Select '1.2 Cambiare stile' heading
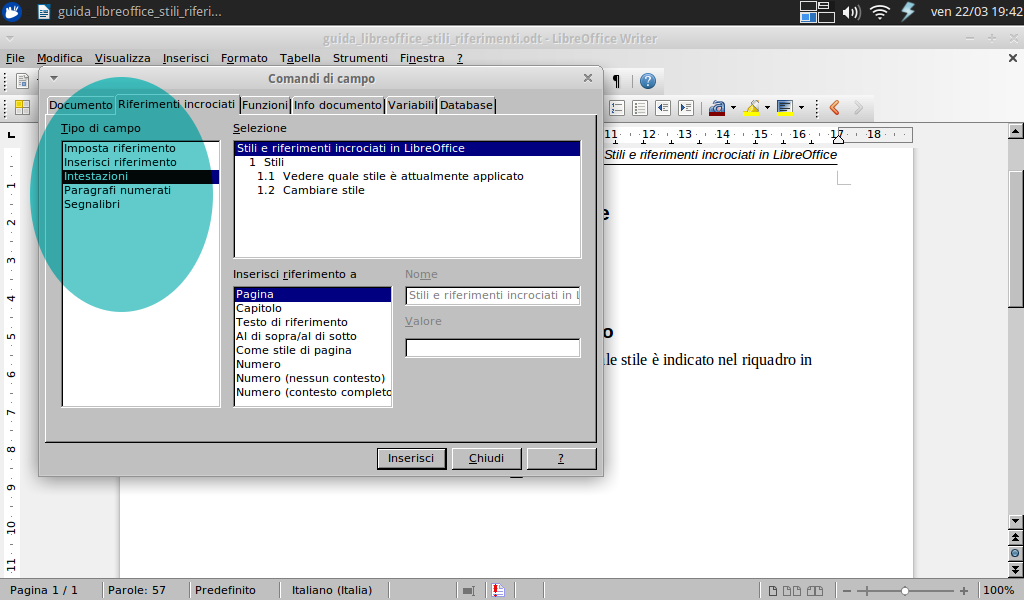Viewport: 1024px width, 600px height. click(x=407, y=190)
